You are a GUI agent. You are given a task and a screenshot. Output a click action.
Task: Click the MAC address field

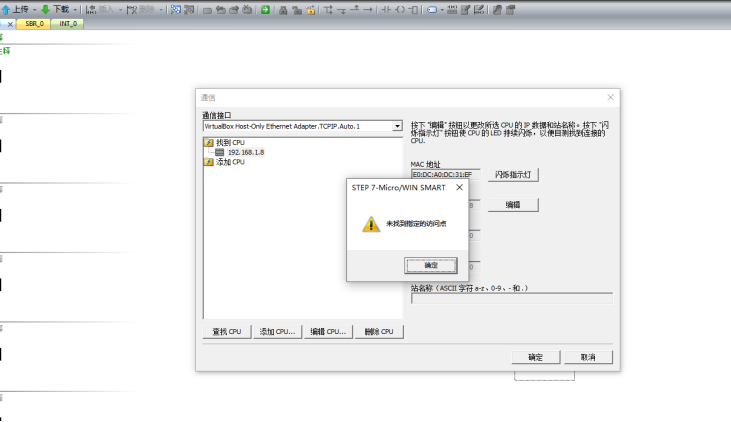pyautogui.click(x=445, y=174)
